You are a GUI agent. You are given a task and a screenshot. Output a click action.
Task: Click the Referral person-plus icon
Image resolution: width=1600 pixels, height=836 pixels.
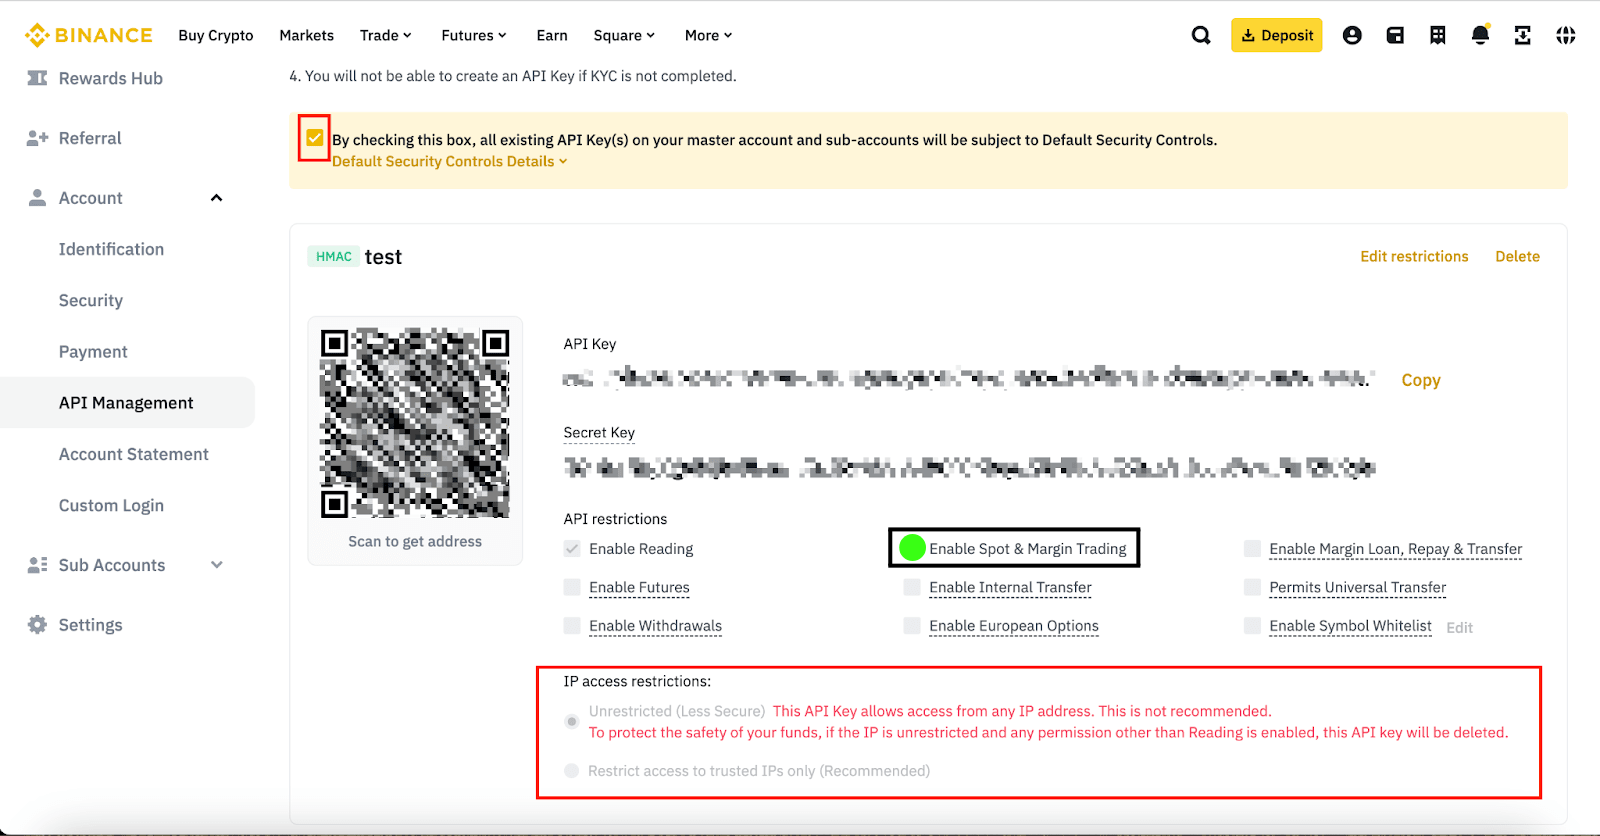pos(37,138)
